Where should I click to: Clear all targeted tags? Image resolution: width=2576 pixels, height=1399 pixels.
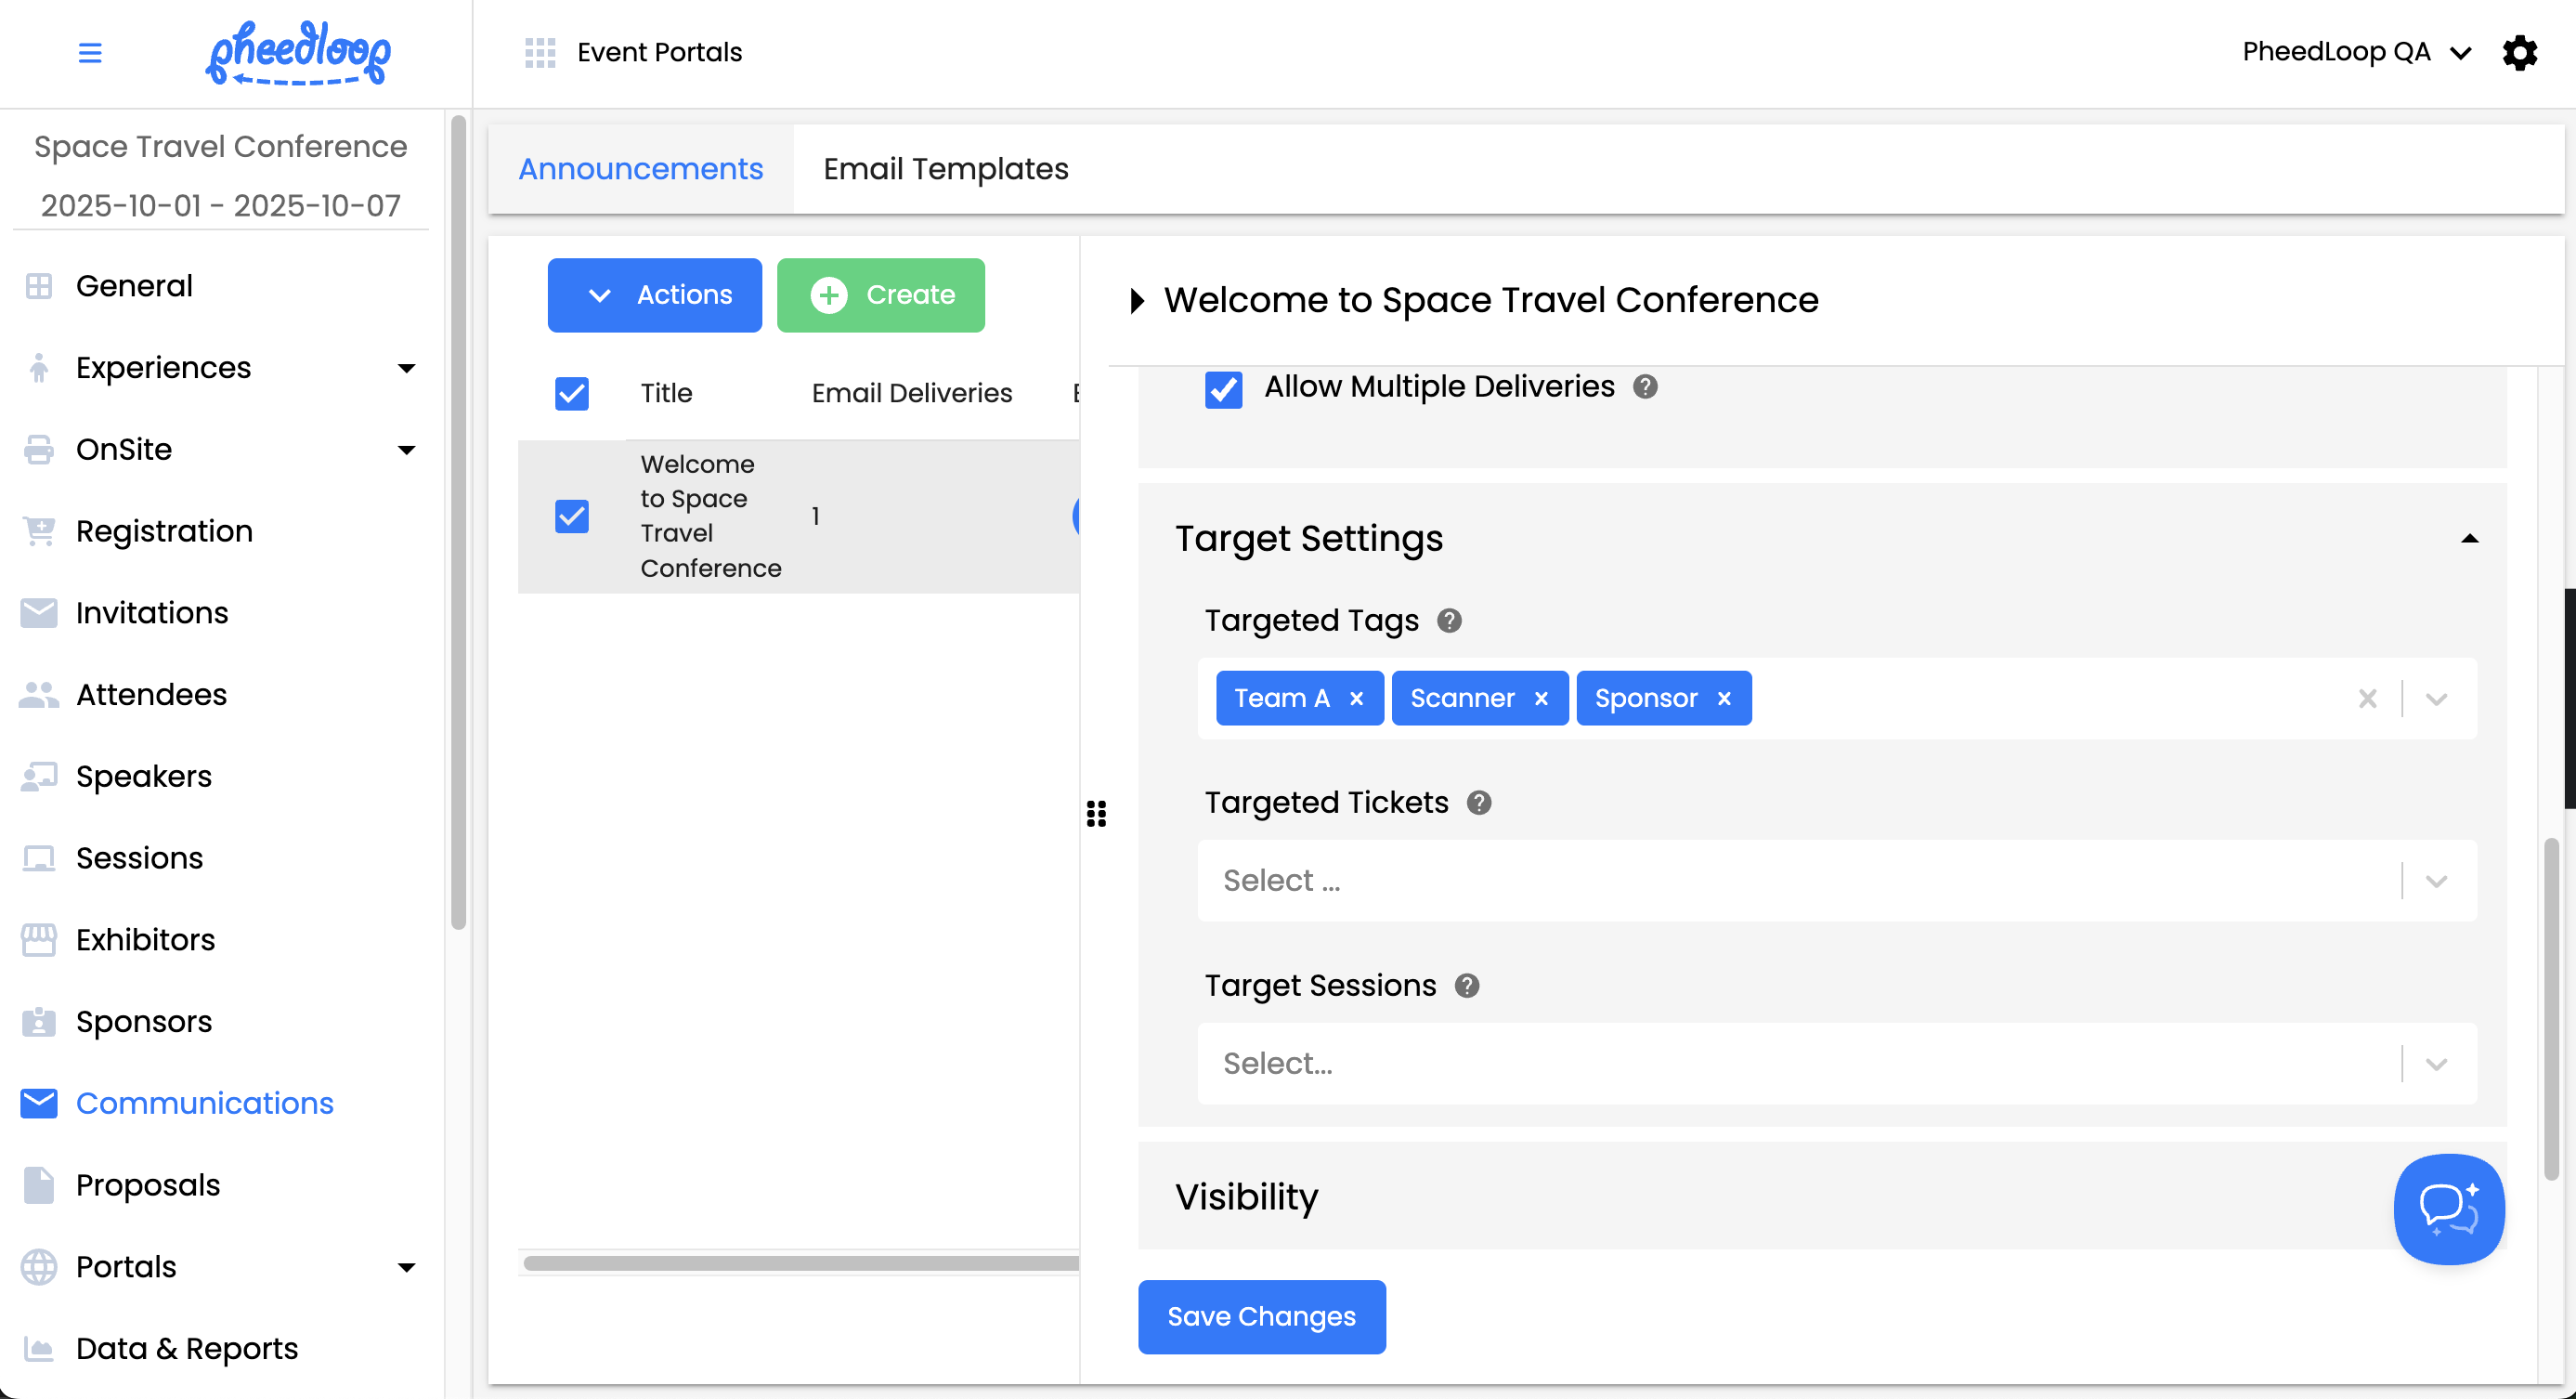click(x=2367, y=699)
